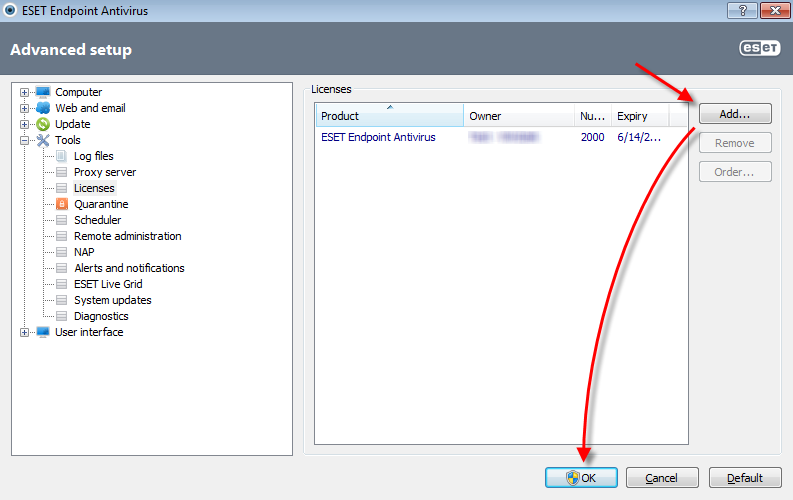The image size is (793, 500).
Task: Click the 2000 license count cell
Action: (x=592, y=138)
